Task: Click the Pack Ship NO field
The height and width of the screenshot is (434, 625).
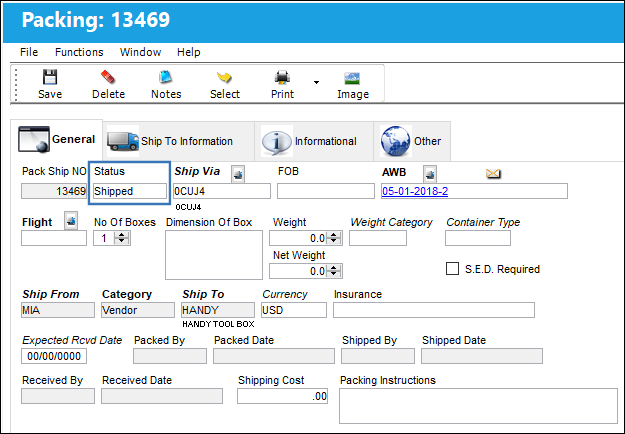Action: pyautogui.click(x=54, y=191)
